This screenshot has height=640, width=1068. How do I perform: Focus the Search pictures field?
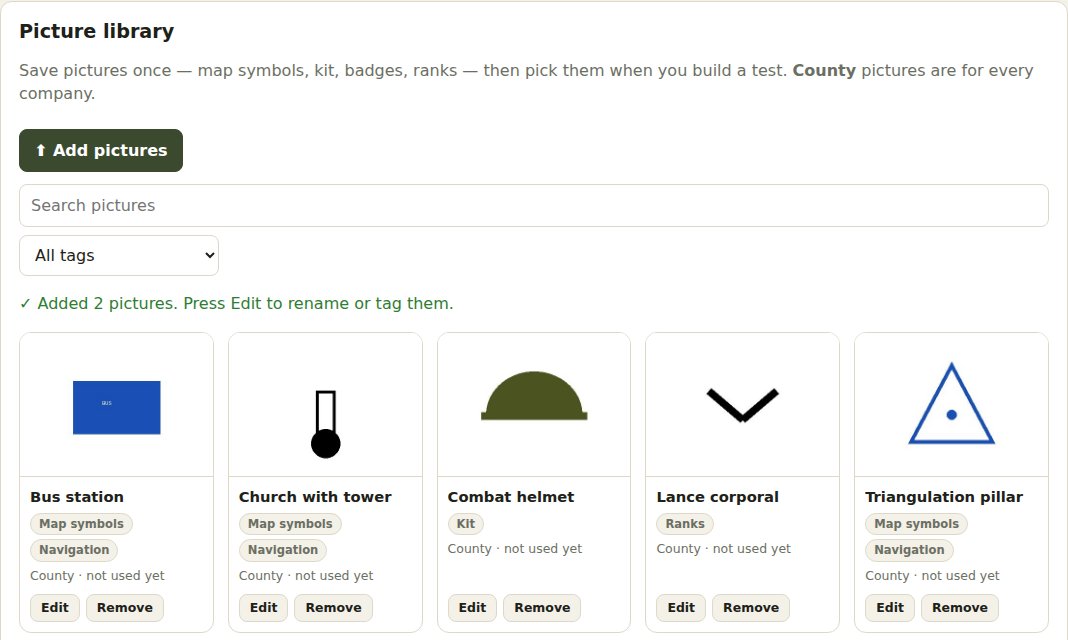[534, 206]
